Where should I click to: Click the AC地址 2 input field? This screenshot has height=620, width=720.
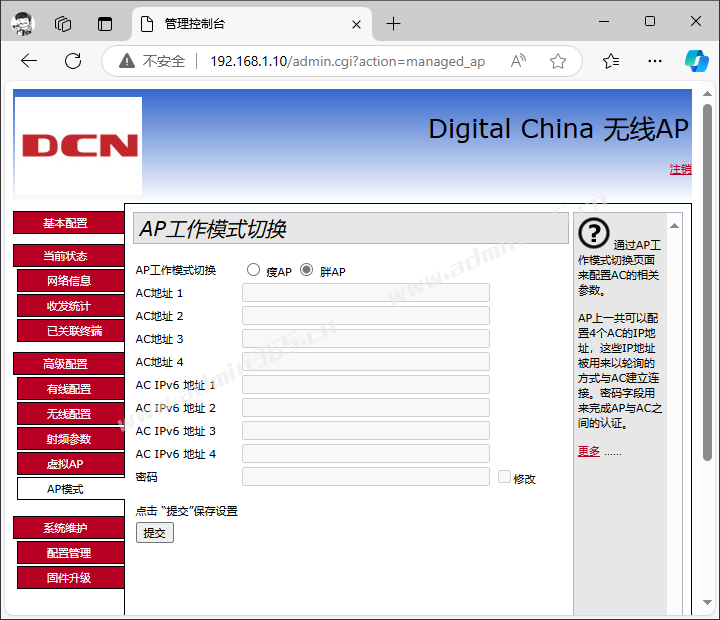(x=366, y=316)
